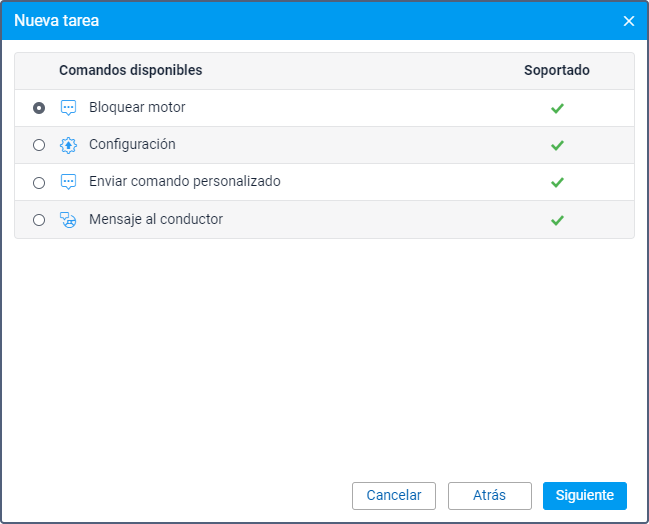Image resolution: width=649 pixels, height=524 pixels.
Task: Choose the Enviar comando personalizado radio option
Action: tap(39, 183)
